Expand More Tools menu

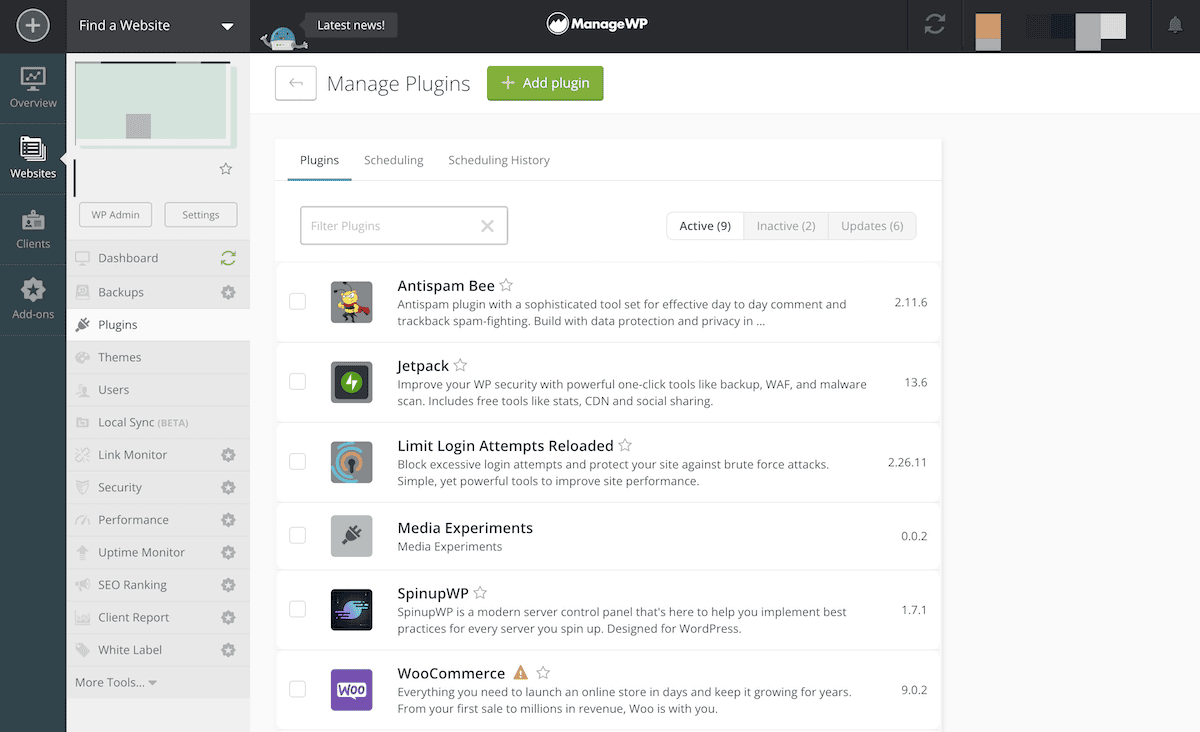(x=116, y=682)
